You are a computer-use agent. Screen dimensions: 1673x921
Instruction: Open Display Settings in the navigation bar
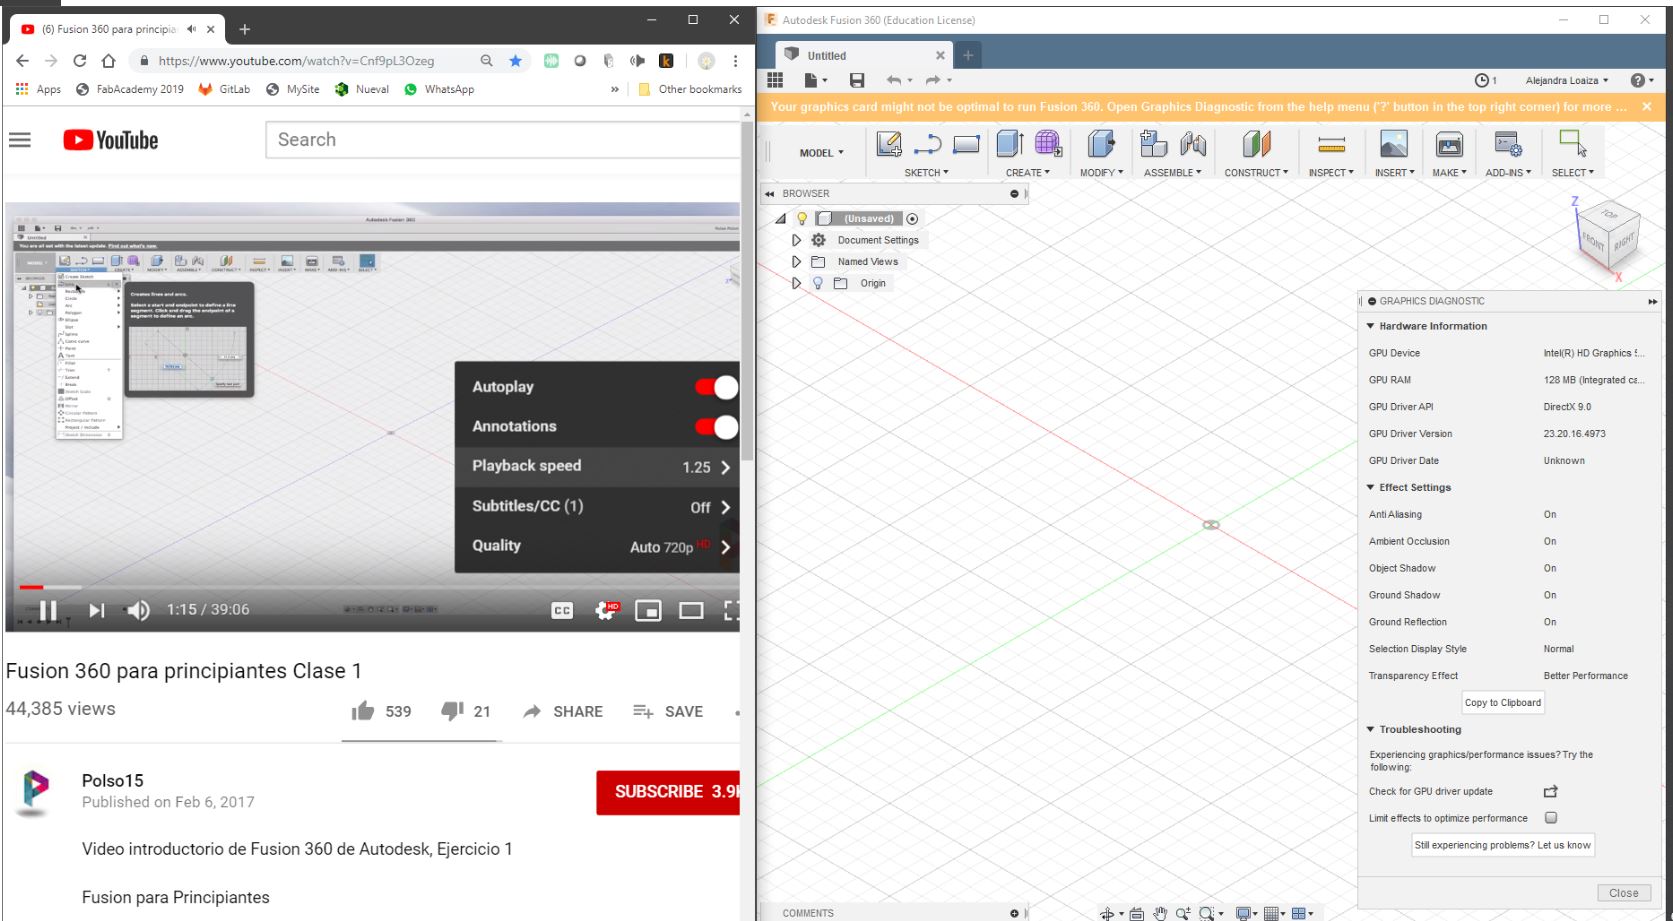coord(1243,913)
